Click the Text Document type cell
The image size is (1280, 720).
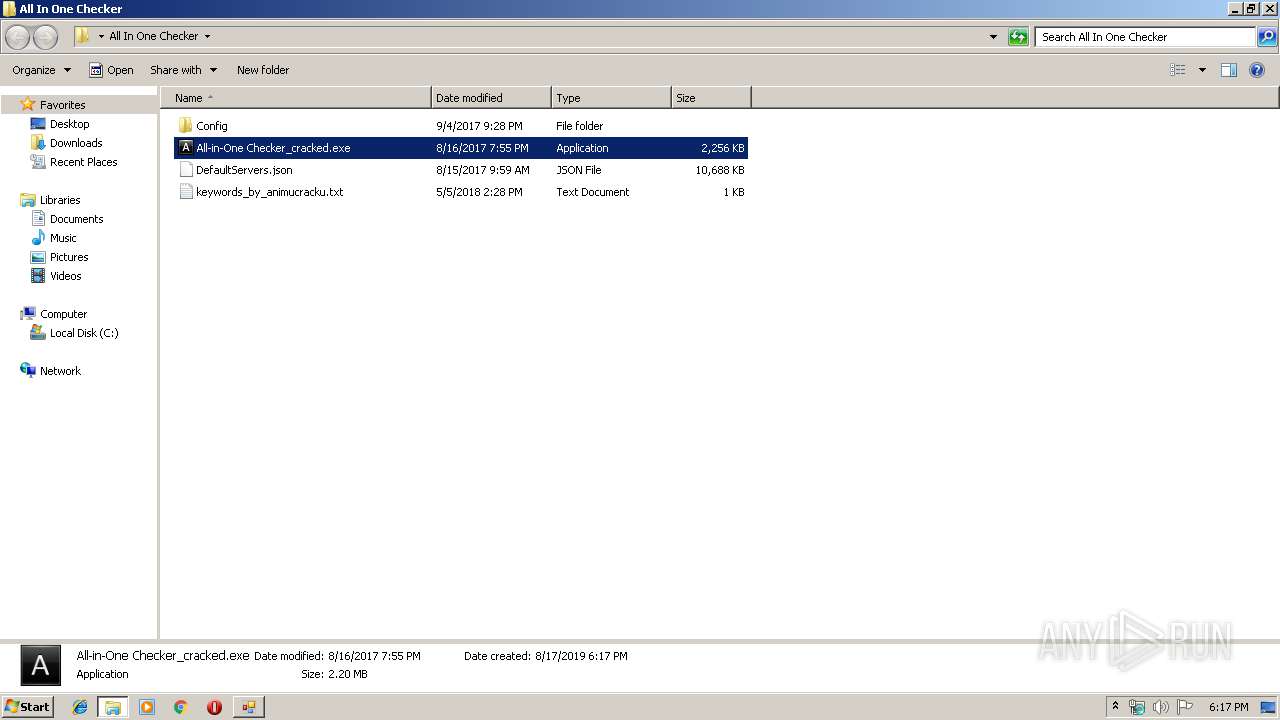click(593, 192)
